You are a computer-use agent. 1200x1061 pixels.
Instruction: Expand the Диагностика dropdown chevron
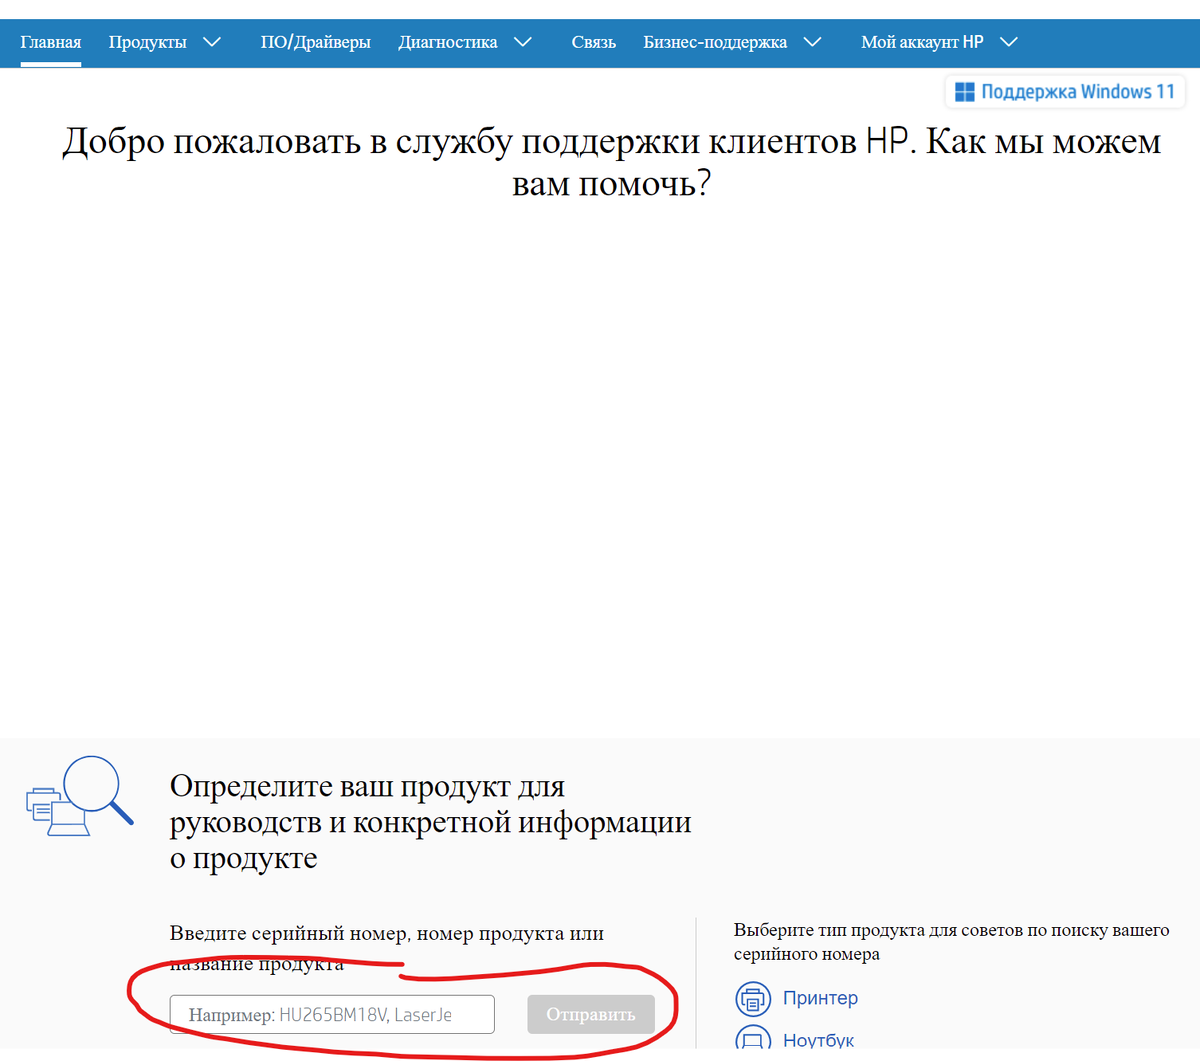coord(523,42)
